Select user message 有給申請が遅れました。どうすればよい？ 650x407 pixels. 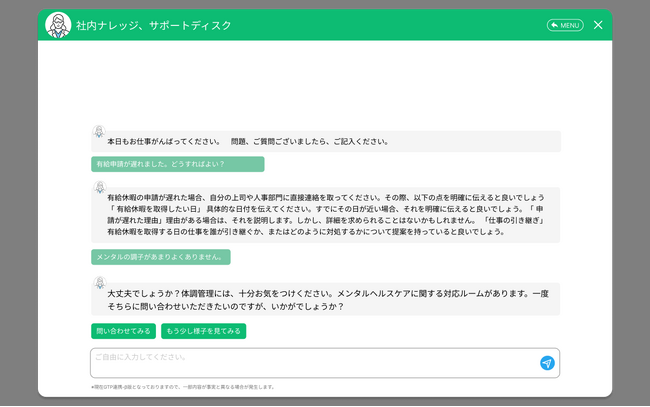[x=177, y=164]
